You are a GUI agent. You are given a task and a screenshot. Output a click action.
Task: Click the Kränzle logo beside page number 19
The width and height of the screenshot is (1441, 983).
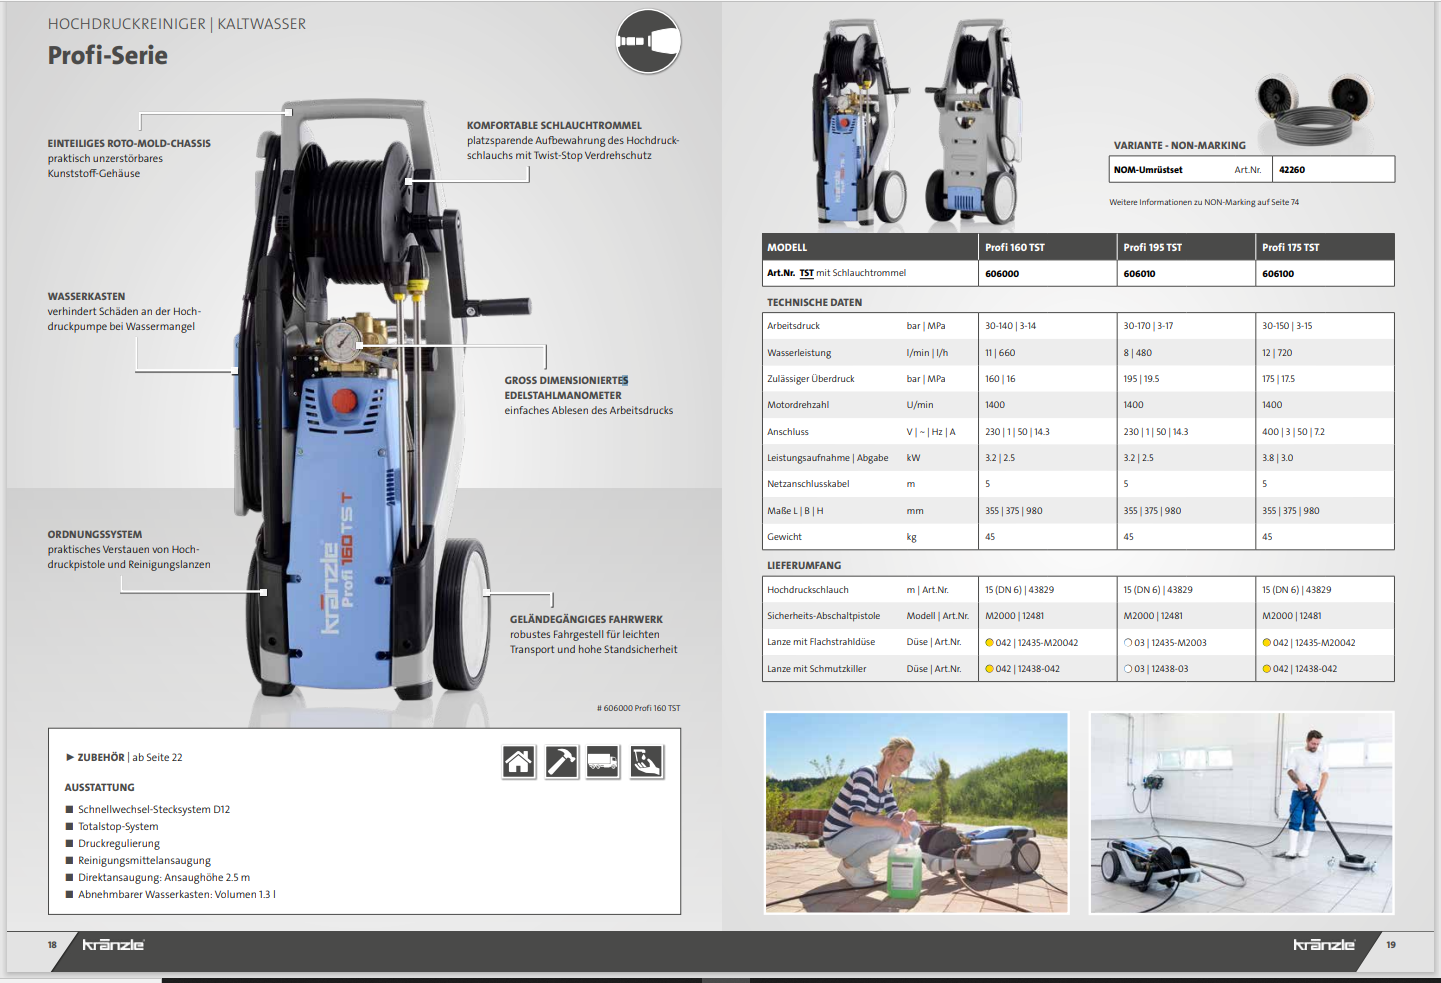pyautogui.click(x=1324, y=945)
